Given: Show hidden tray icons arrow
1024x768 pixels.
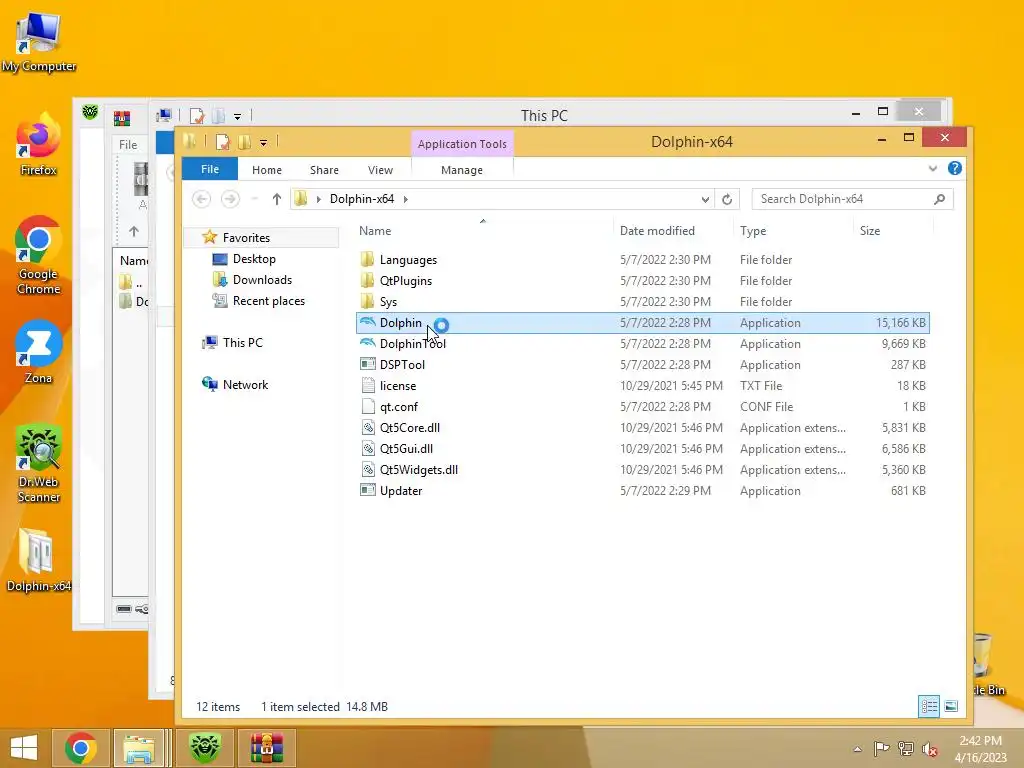Looking at the screenshot, I should [x=857, y=749].
